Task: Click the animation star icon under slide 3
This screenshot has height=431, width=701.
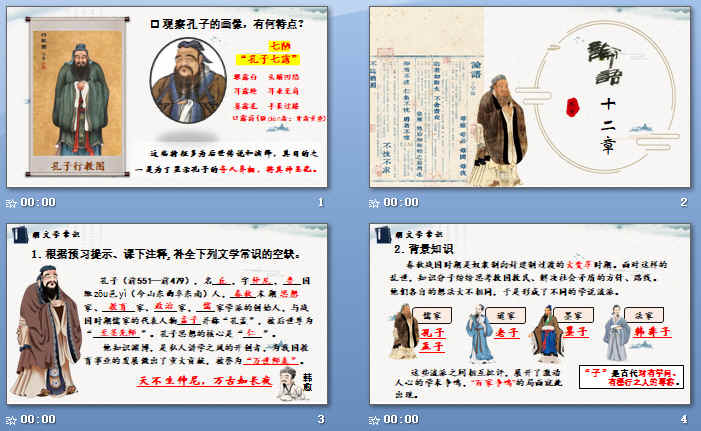Action: (11, 420)
